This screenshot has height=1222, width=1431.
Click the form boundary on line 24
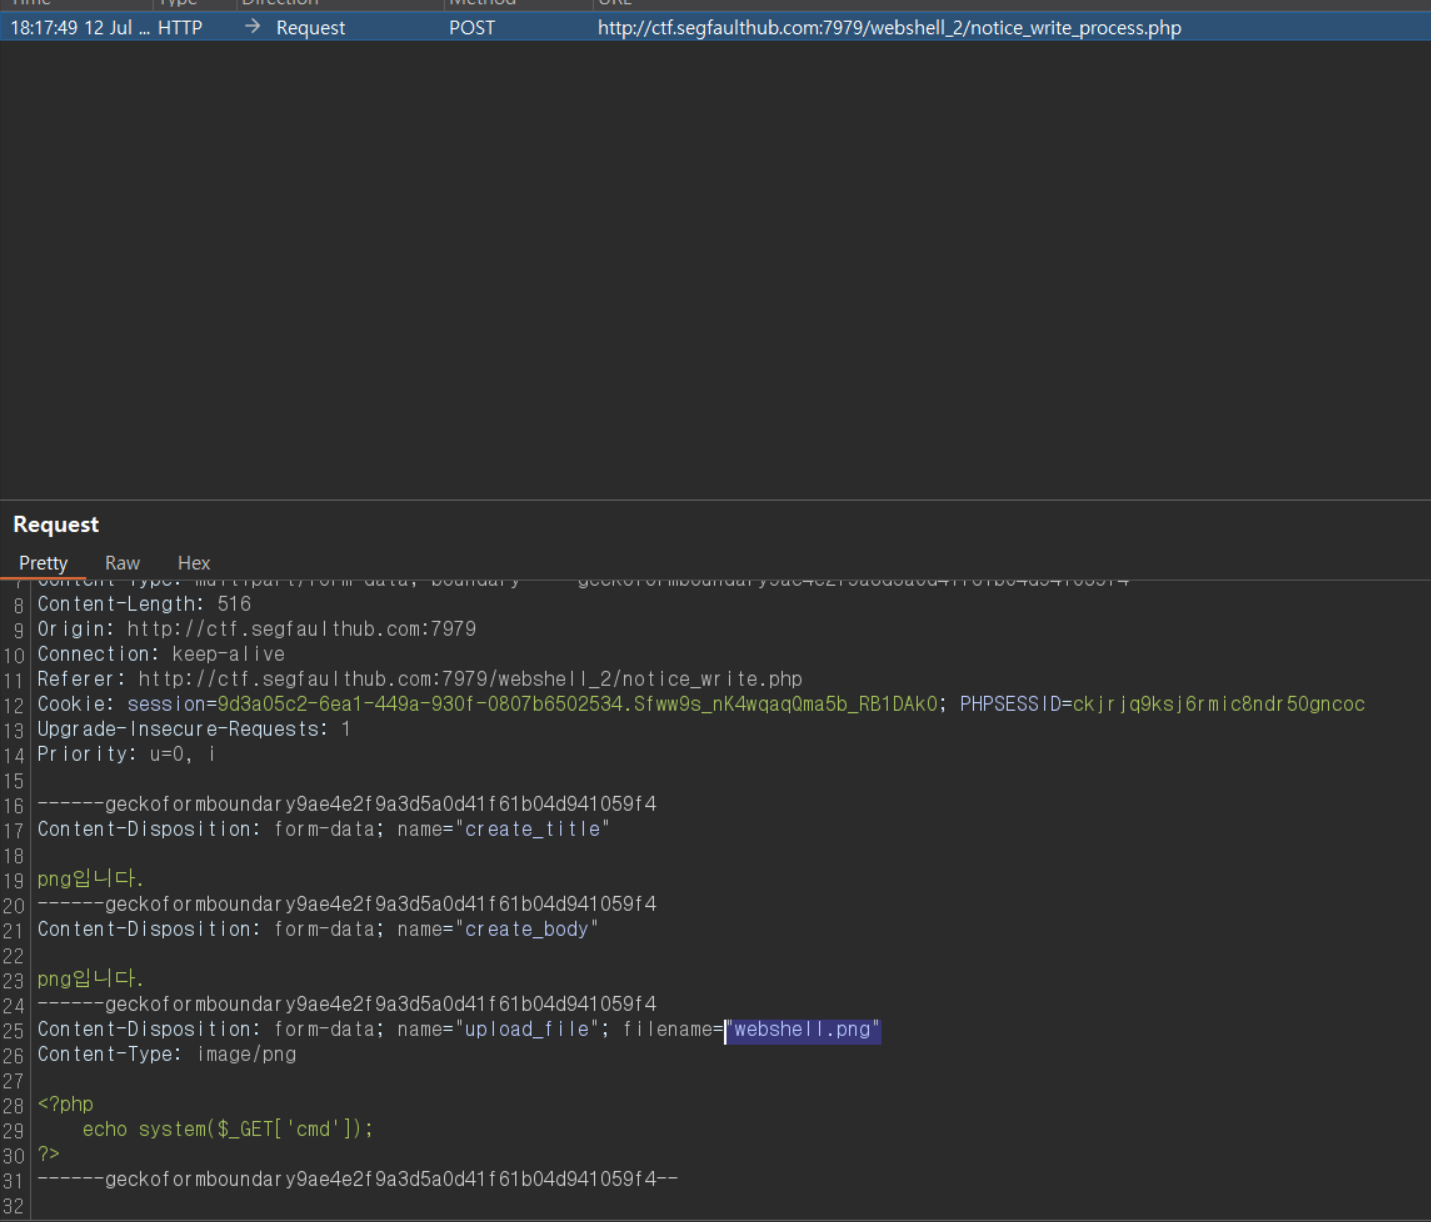coord(347,1004)
